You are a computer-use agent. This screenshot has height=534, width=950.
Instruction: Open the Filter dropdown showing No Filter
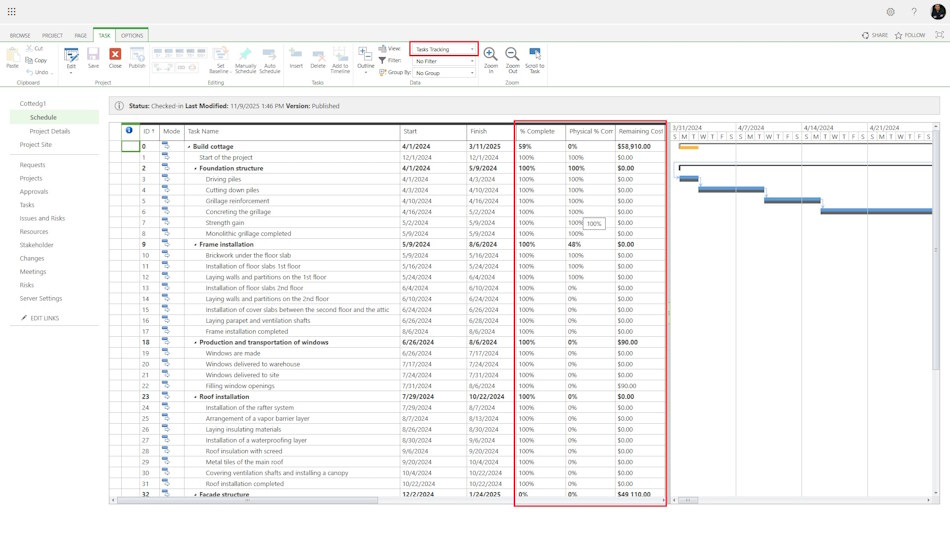(444, 61)
